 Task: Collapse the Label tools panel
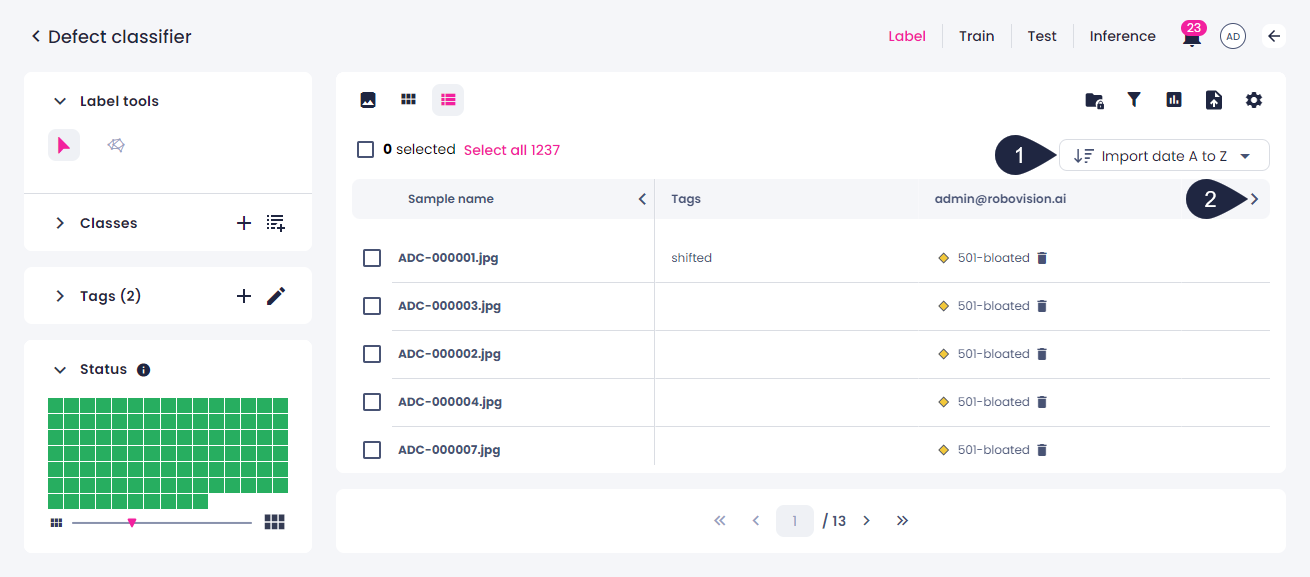[x=60, y=102]
